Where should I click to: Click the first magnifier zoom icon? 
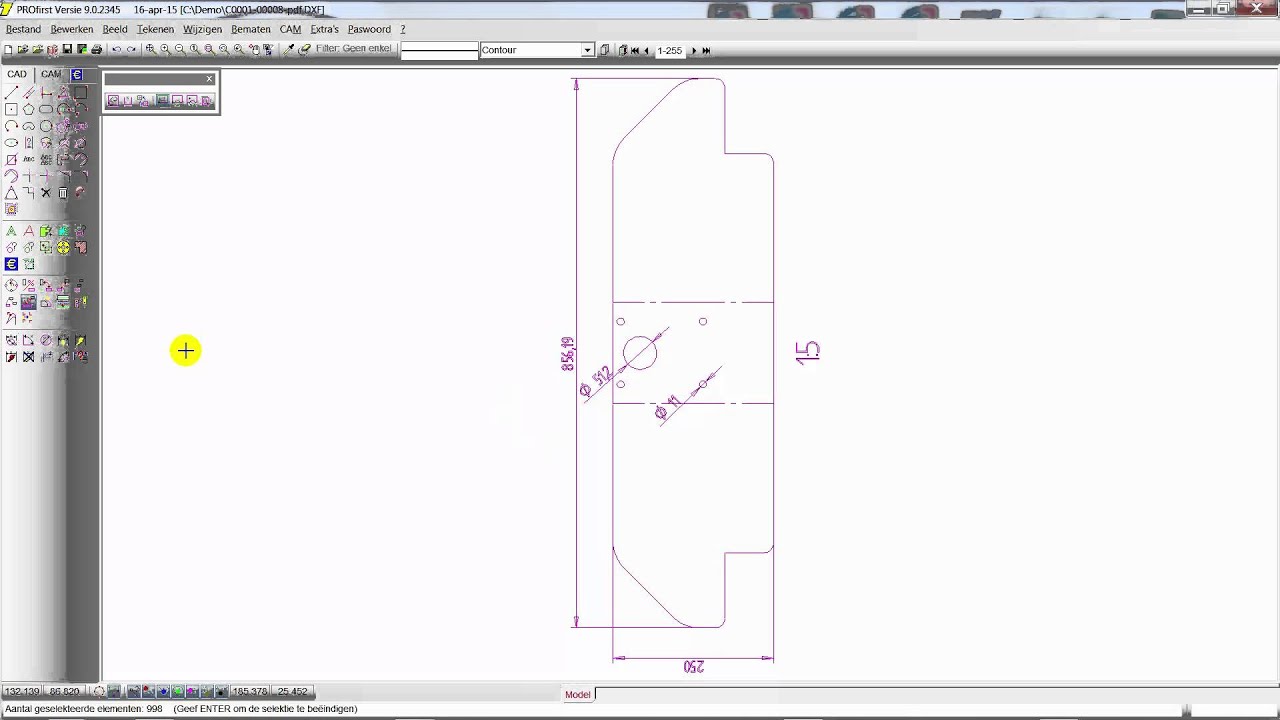(x=151, y=49)
